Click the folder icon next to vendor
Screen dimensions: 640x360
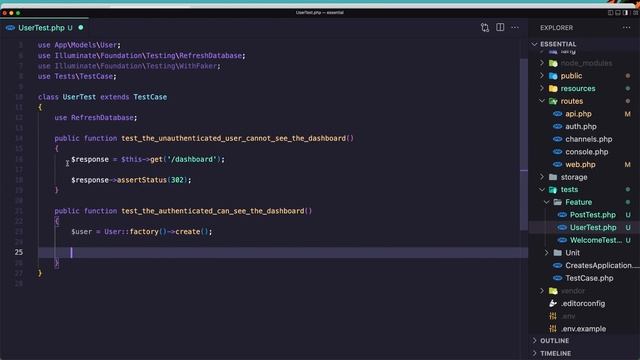pyautogui.click(x=553, y=291)
